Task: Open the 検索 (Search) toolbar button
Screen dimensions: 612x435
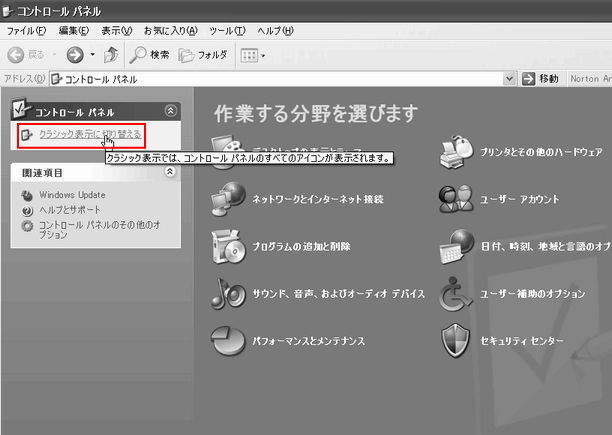Action: point(150,54)
